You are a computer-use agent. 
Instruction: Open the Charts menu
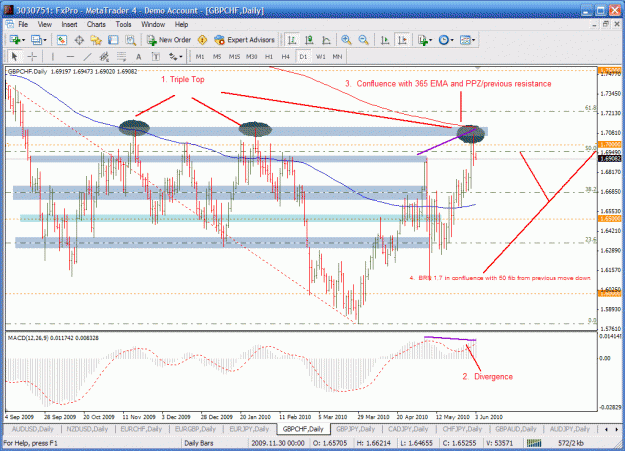tap(96, 25)
